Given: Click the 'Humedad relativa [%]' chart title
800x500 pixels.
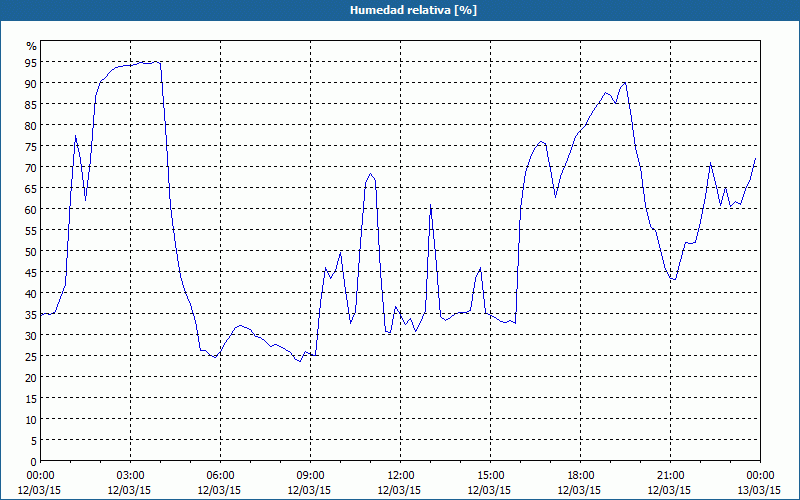Looking at the screenshot, I should [413, 10].
